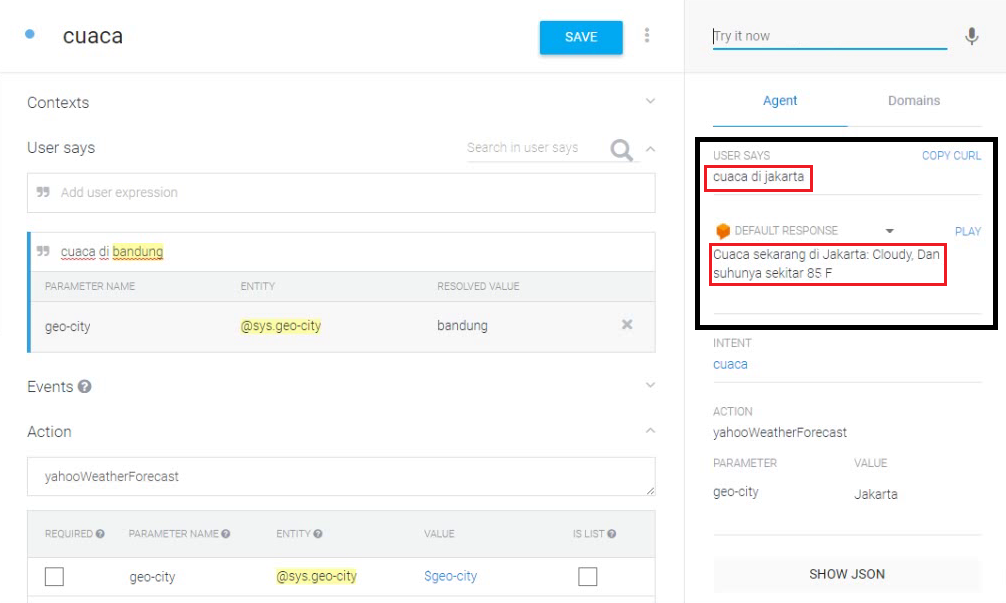The image size is (1006, 603).
Task: Click the quote icon in Add user expression
Action: coord(43,192)
